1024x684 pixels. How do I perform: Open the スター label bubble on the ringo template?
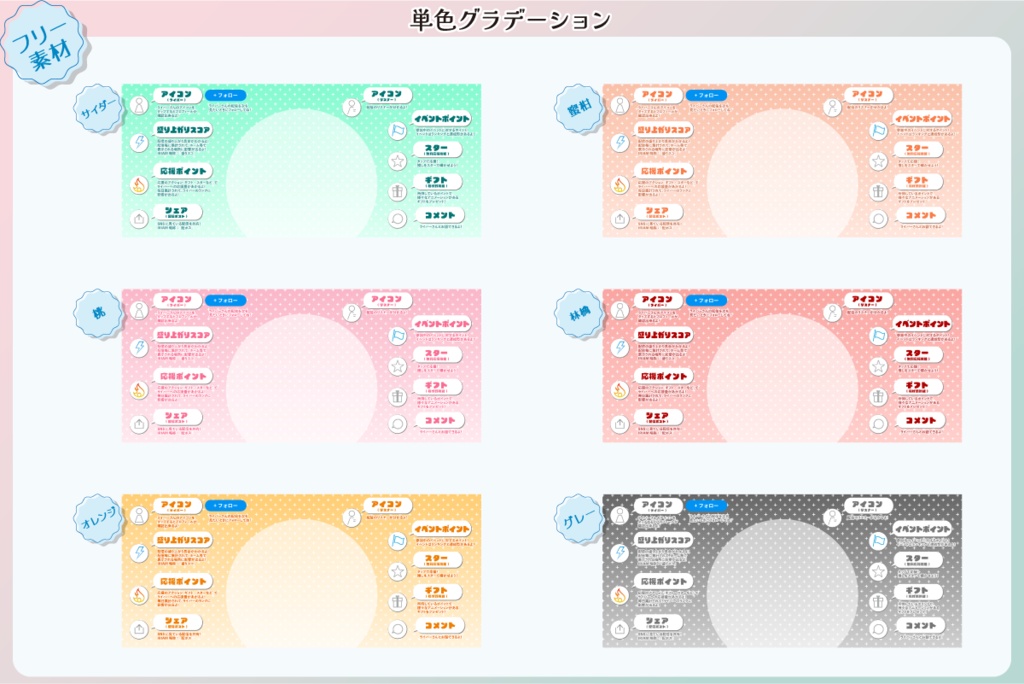920,355
